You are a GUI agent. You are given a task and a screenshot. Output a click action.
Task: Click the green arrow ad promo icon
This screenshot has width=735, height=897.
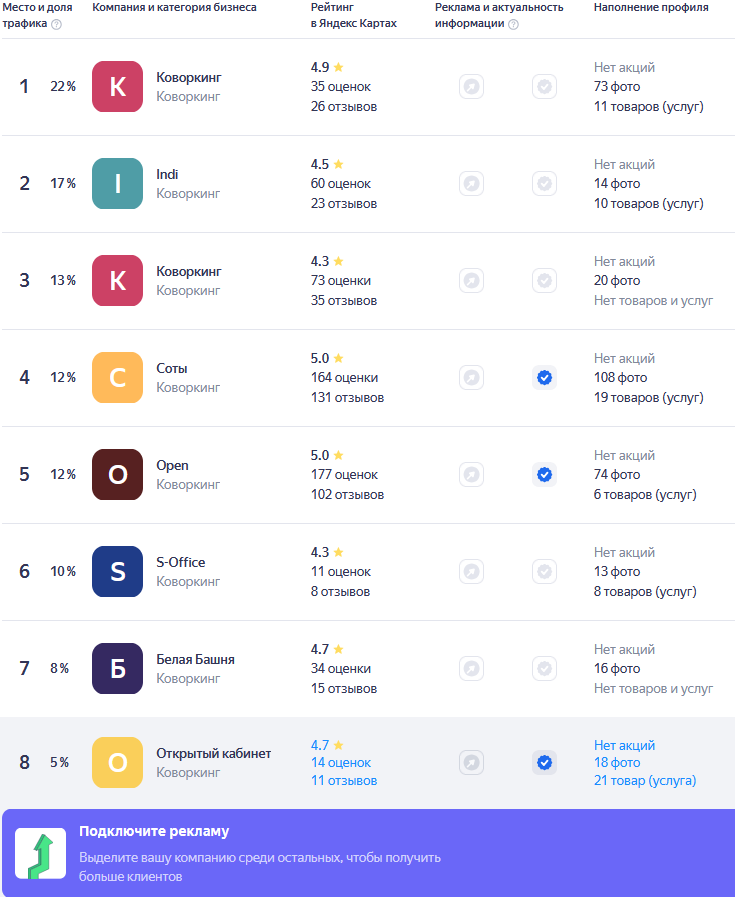(41, 854)
